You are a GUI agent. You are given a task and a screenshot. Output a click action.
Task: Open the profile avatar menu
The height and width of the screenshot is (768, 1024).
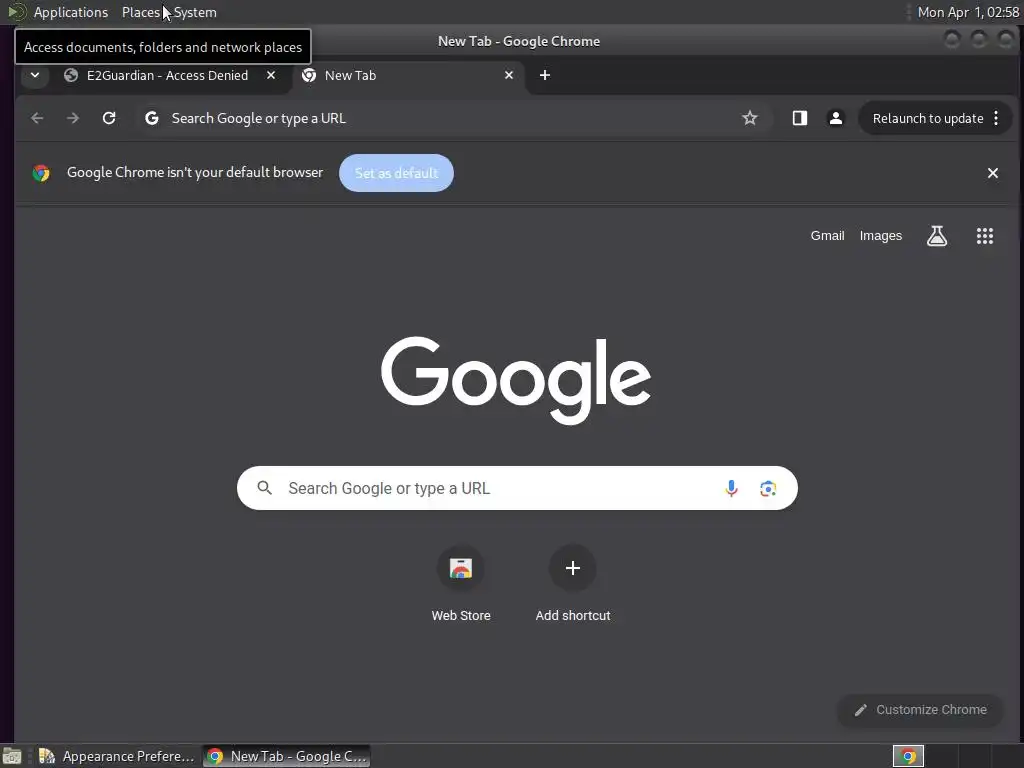click(835, 118)
